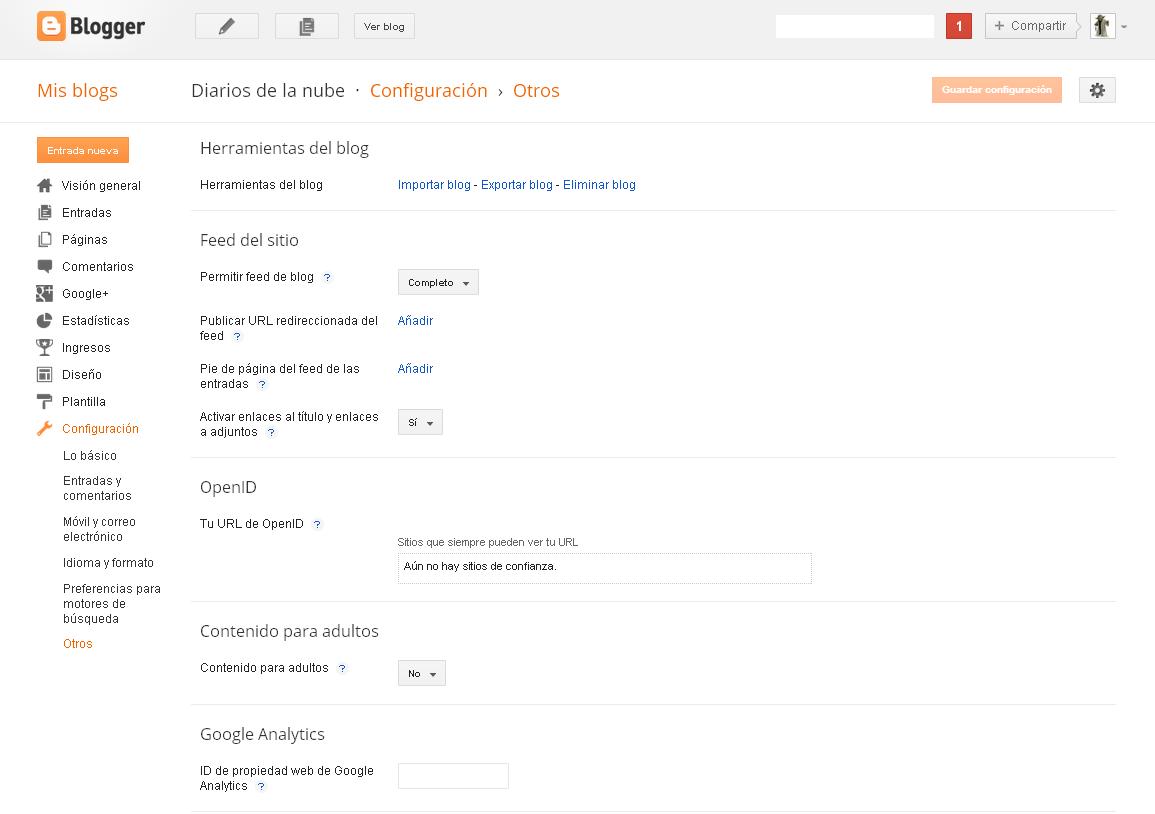Open the No dropdown for adult content
Image resolution: width=1155 pixels, height=814 pixels.
point(421,673)
